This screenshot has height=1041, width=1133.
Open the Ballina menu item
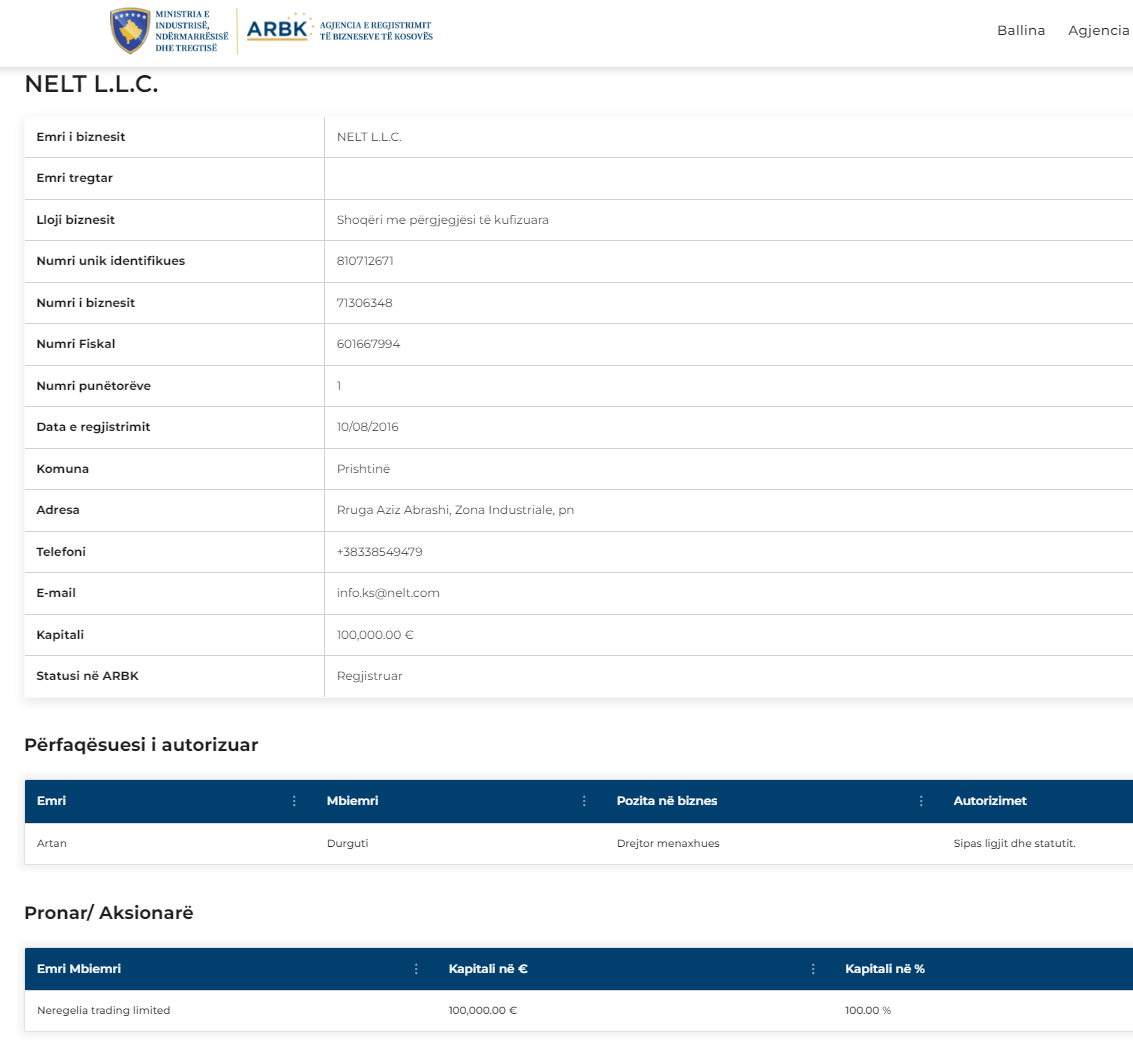pos(1020,30)
